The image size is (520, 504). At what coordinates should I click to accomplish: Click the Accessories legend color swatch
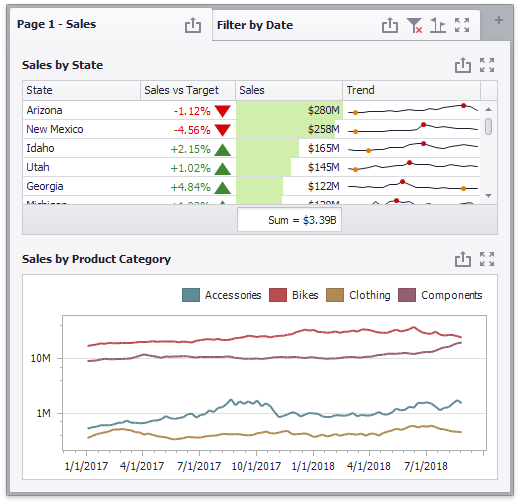click(x=191, y=295)
